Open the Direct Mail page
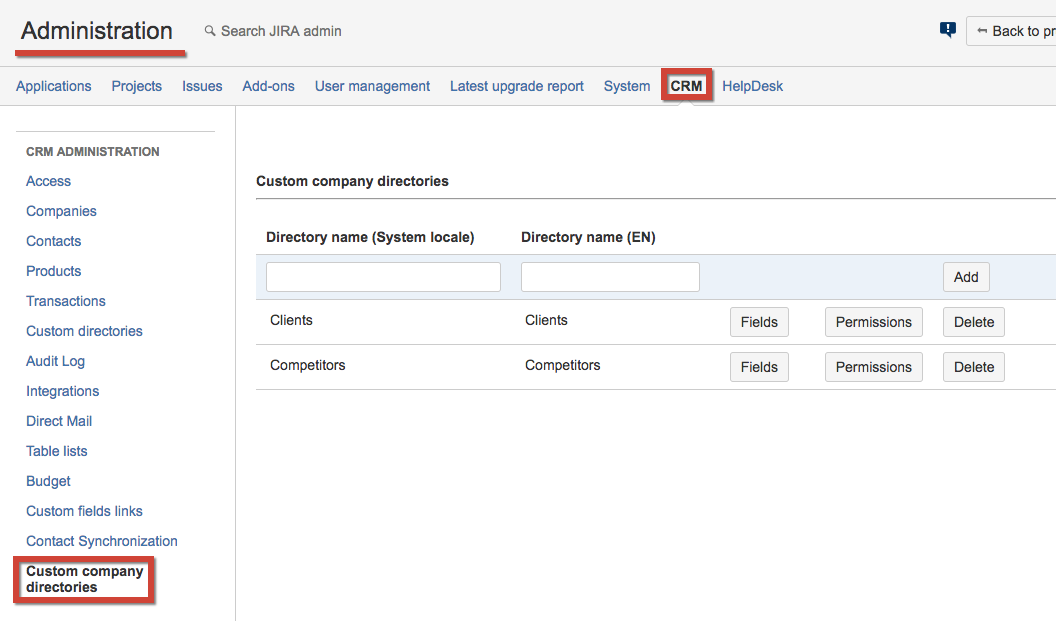1056x621 pixels. [59, 421]
